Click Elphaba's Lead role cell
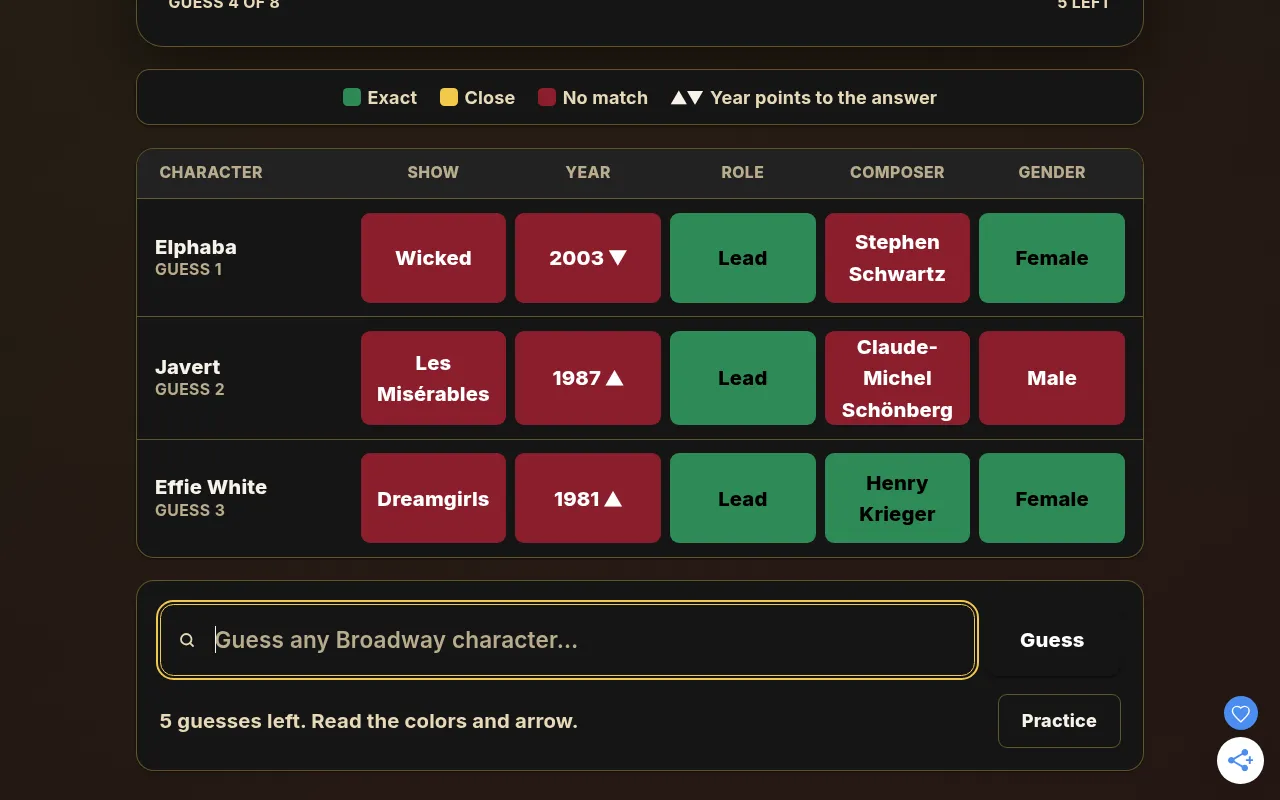 tap(742, 258)
